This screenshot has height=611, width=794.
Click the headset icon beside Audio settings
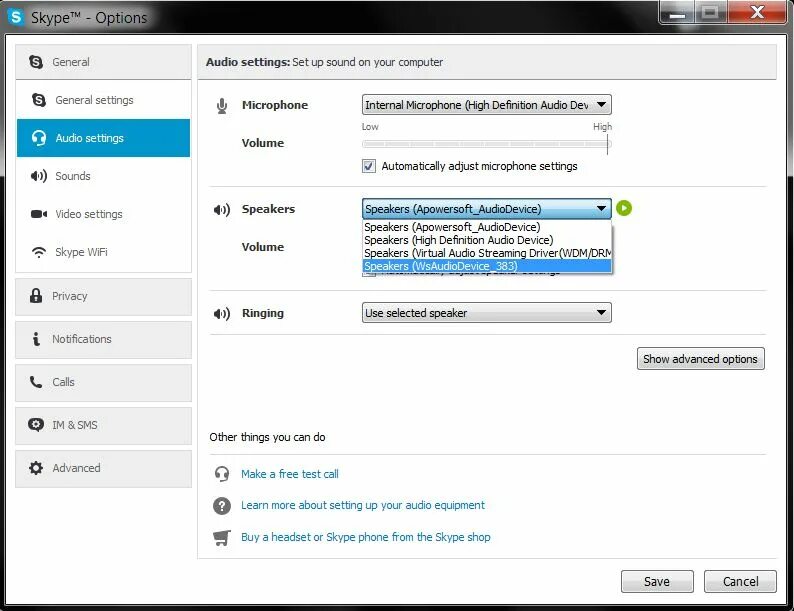39,138
